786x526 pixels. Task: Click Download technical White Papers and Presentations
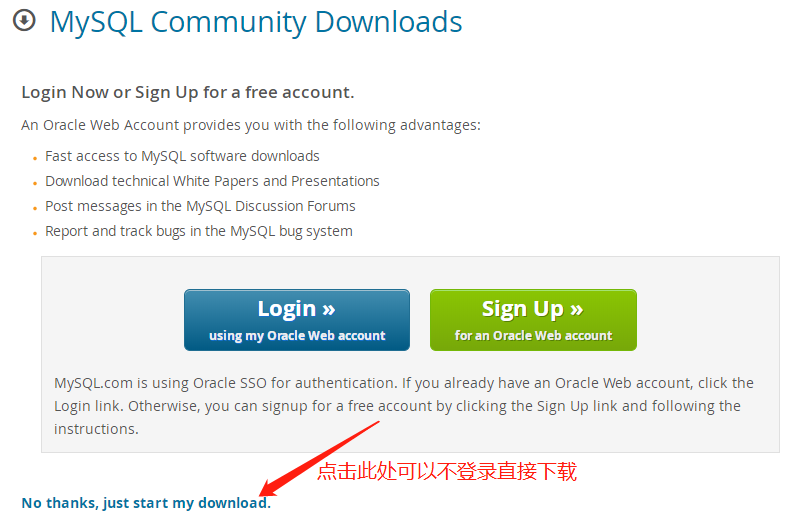click(213, 181)
